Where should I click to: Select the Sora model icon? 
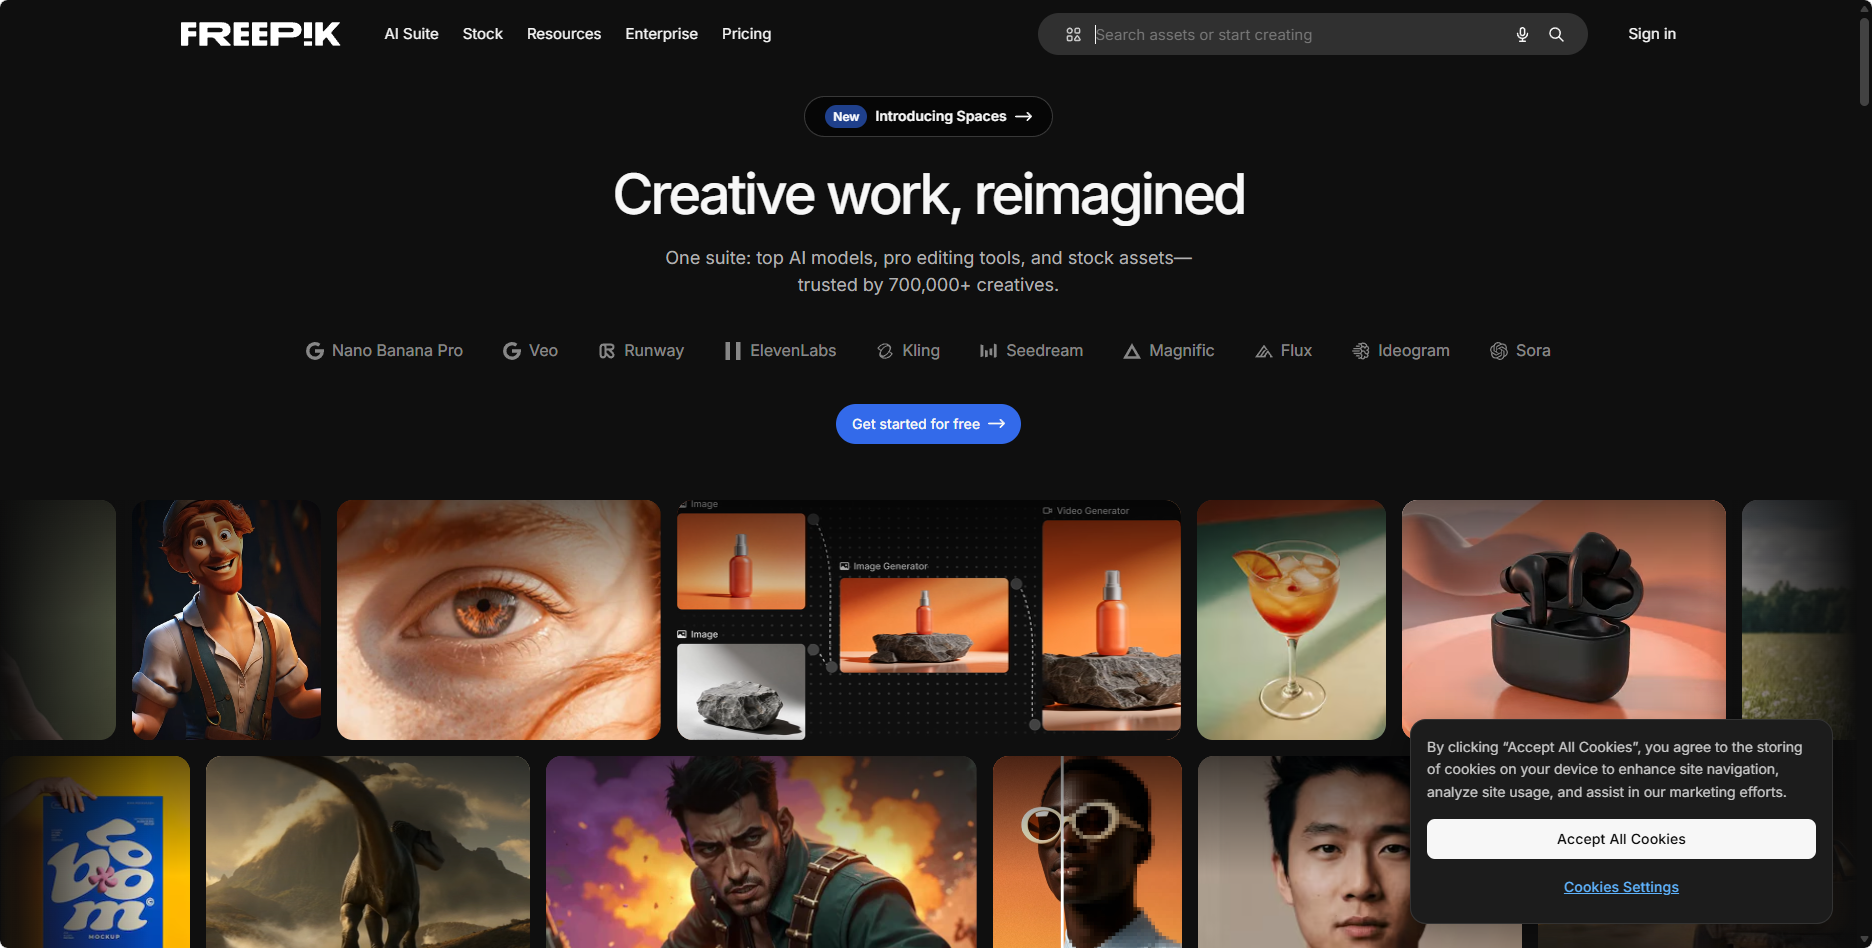pos(1499,351)
